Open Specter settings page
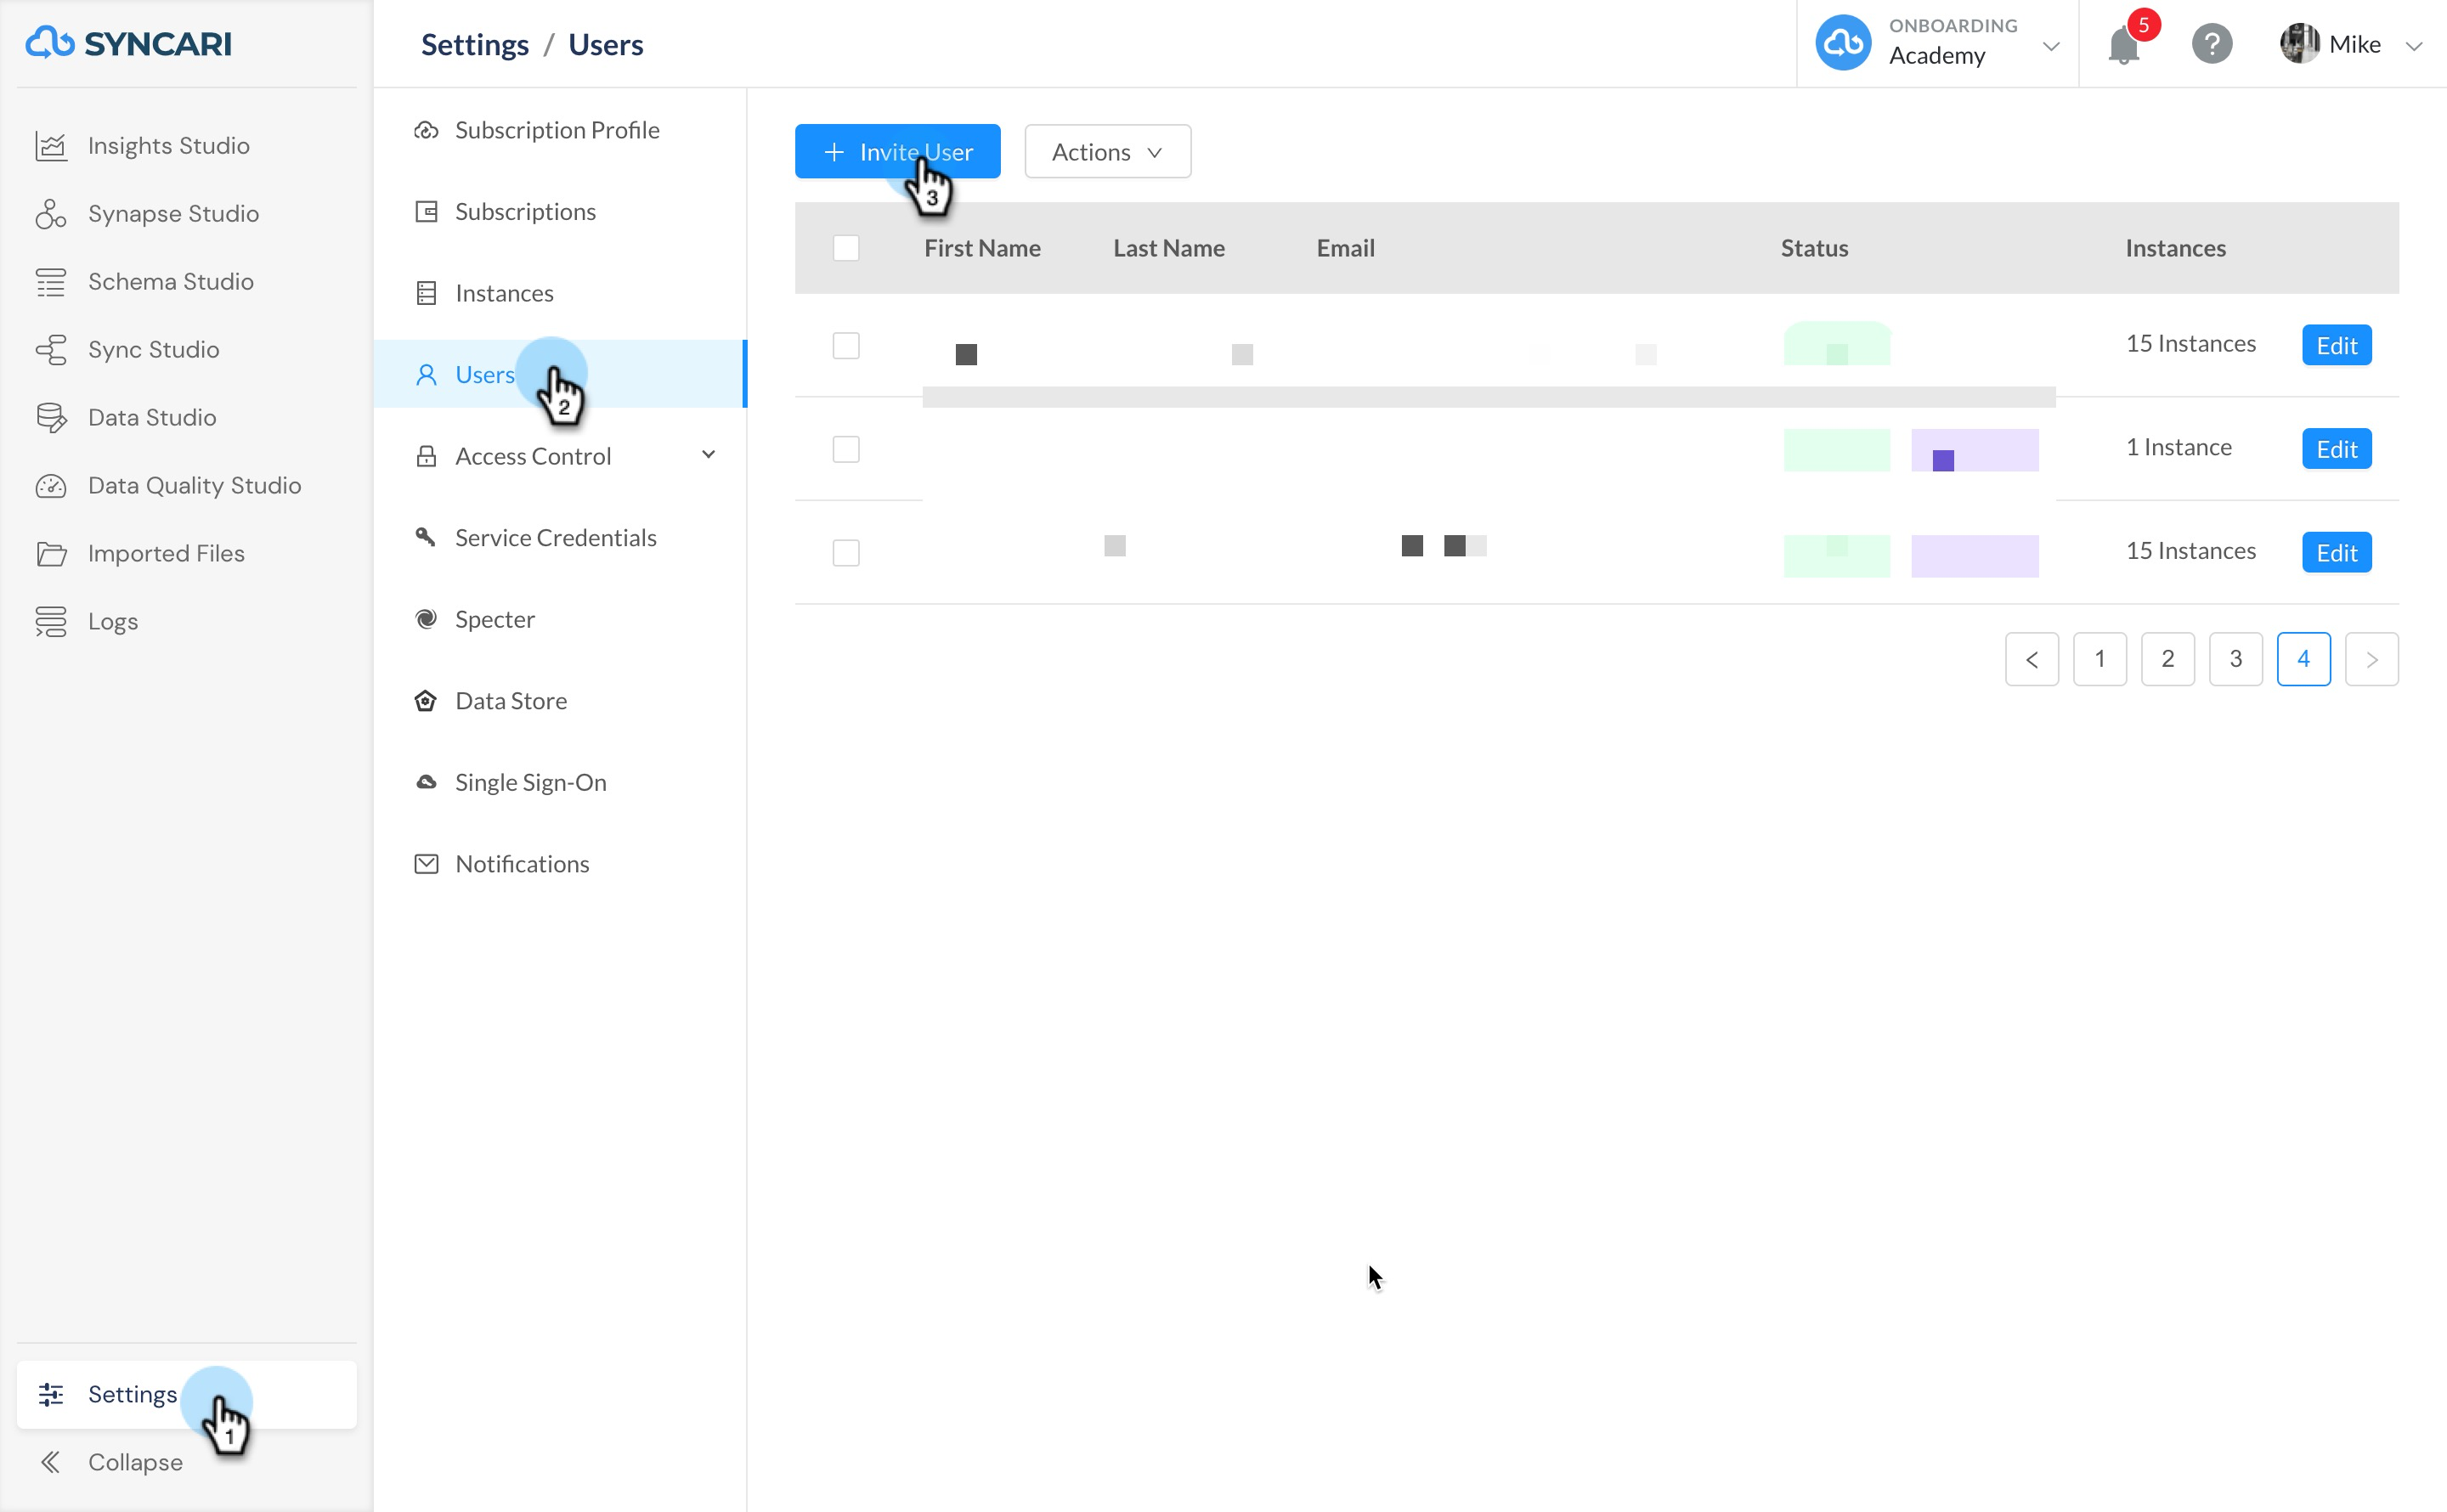 coord(560,620)
